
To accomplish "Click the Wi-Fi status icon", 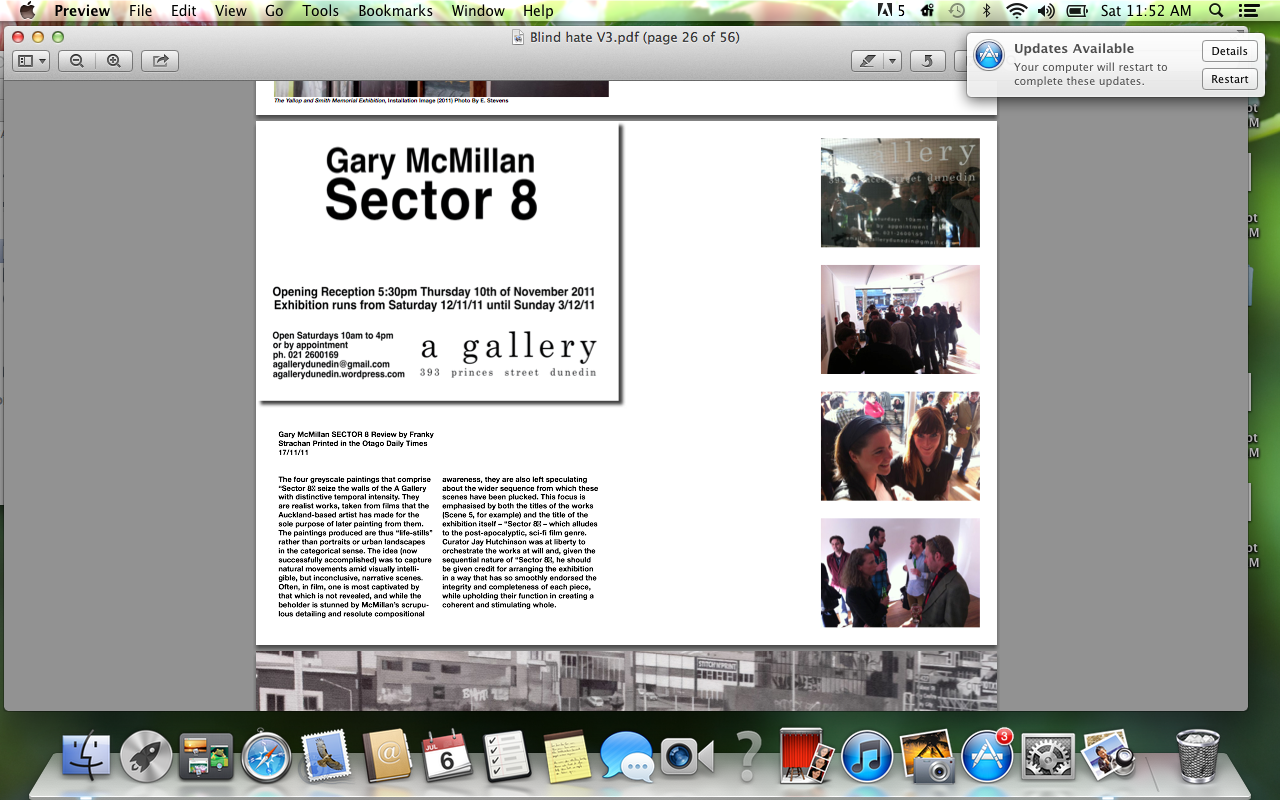I will click(1016, 11).
